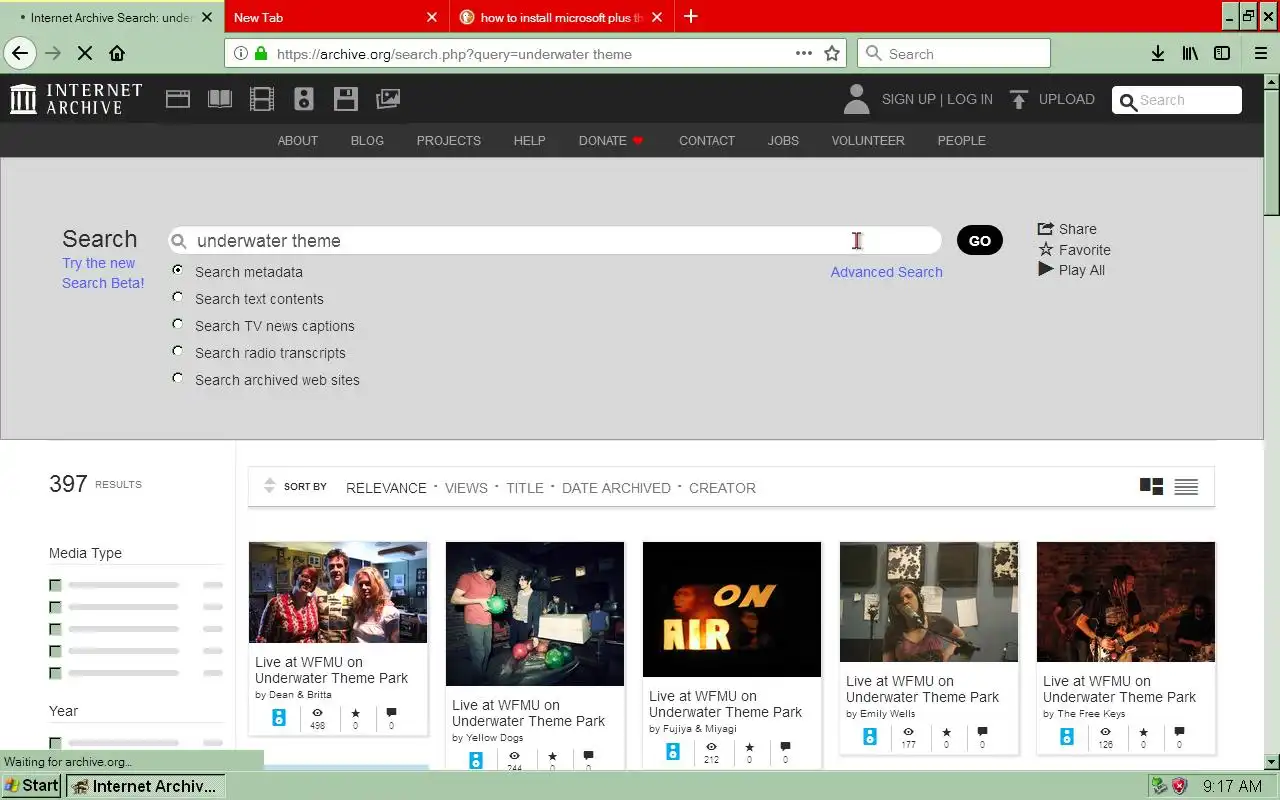
Task: Sort results by VIEWS
Action: point(466,488)
